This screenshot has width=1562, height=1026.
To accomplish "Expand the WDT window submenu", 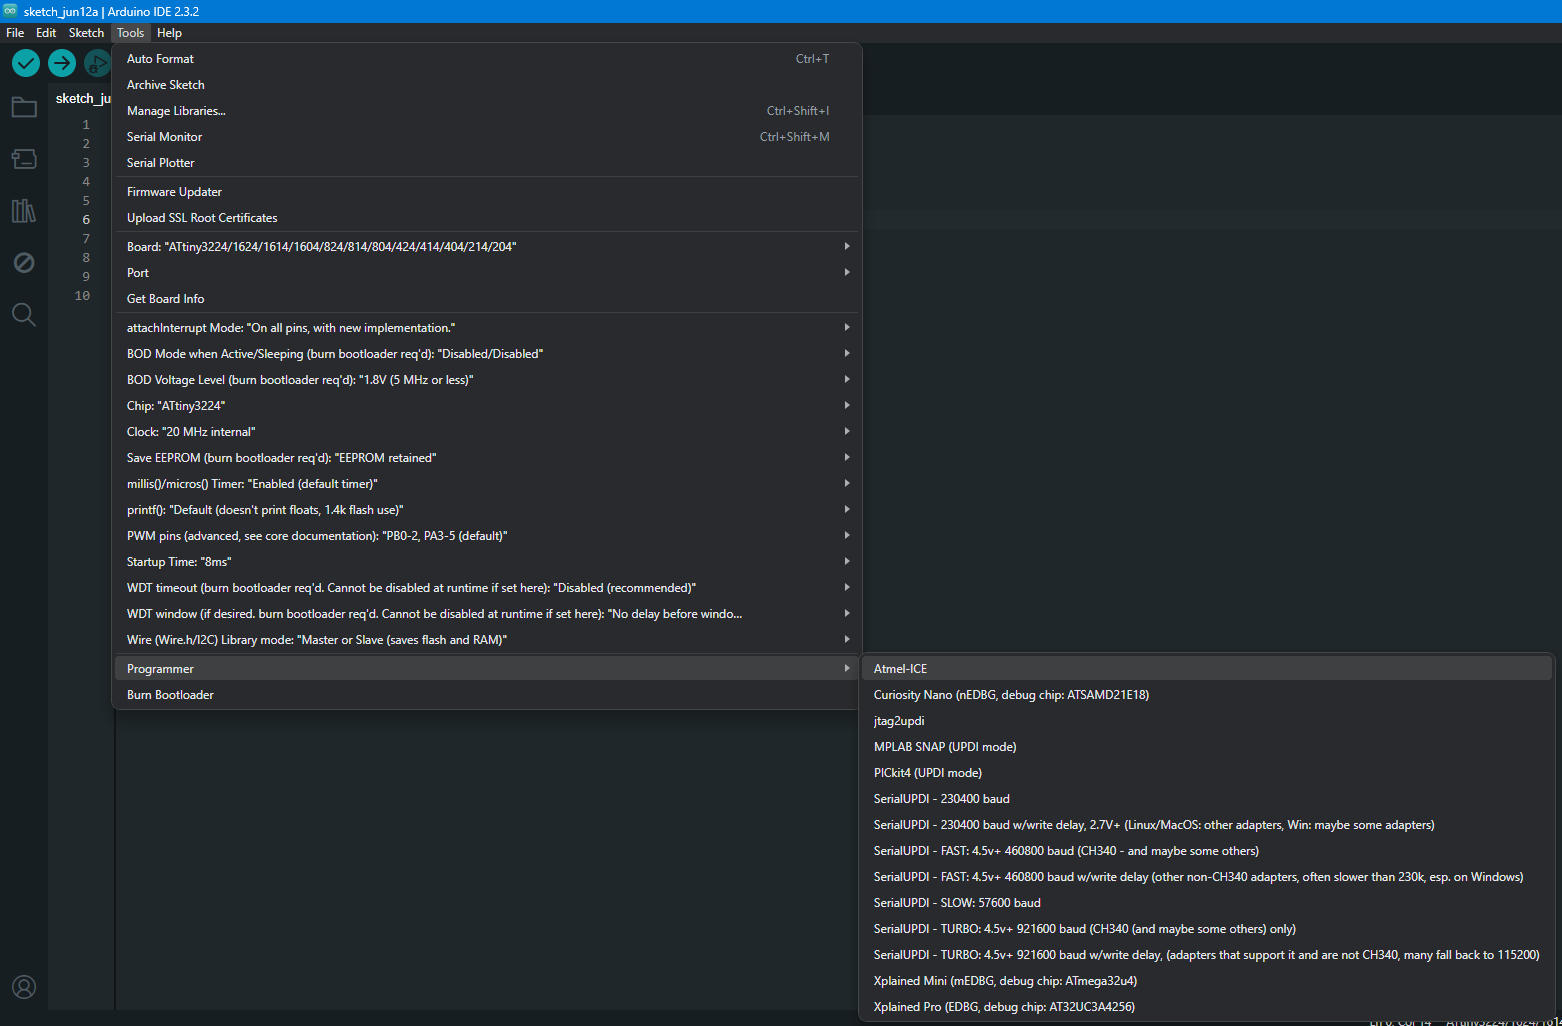I will coord(487,614).
